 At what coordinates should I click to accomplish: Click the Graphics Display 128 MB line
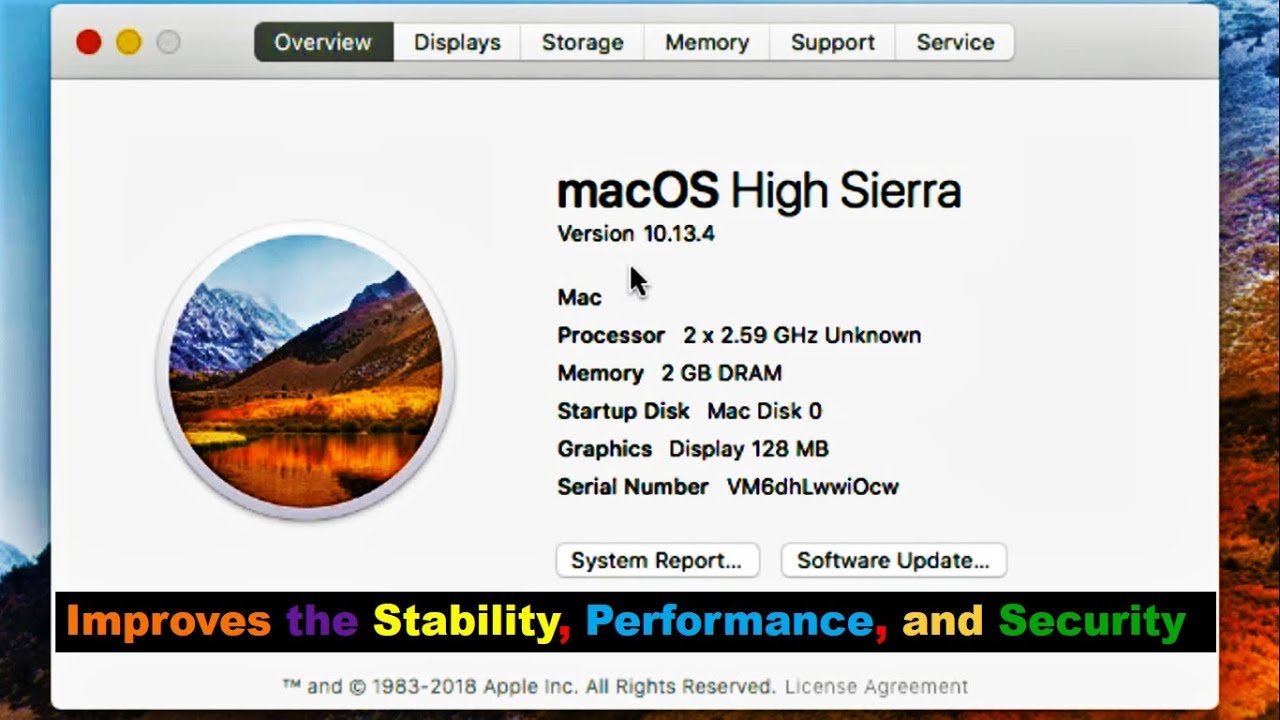pyautogui.click(x=692, y=449)
